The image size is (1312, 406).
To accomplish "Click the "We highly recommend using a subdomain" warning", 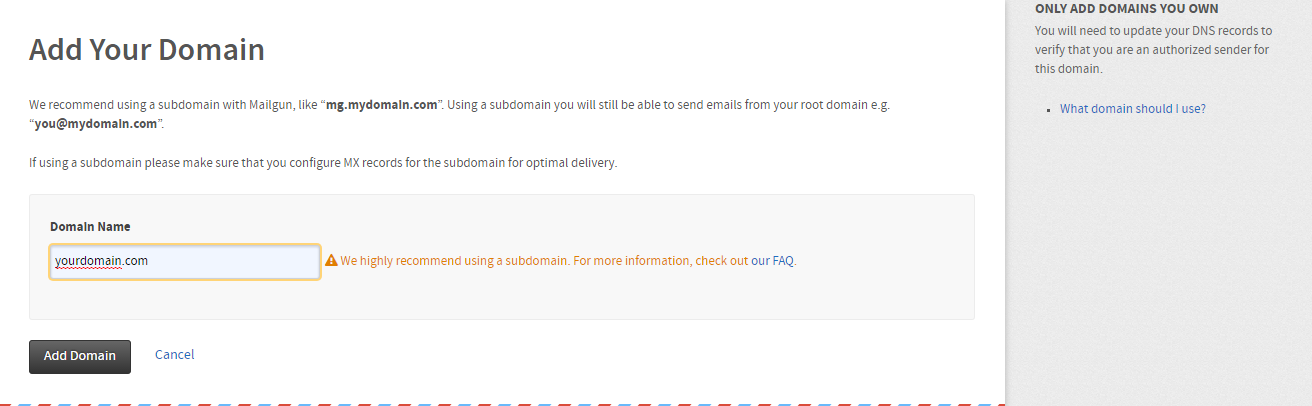I will (455, 261).
